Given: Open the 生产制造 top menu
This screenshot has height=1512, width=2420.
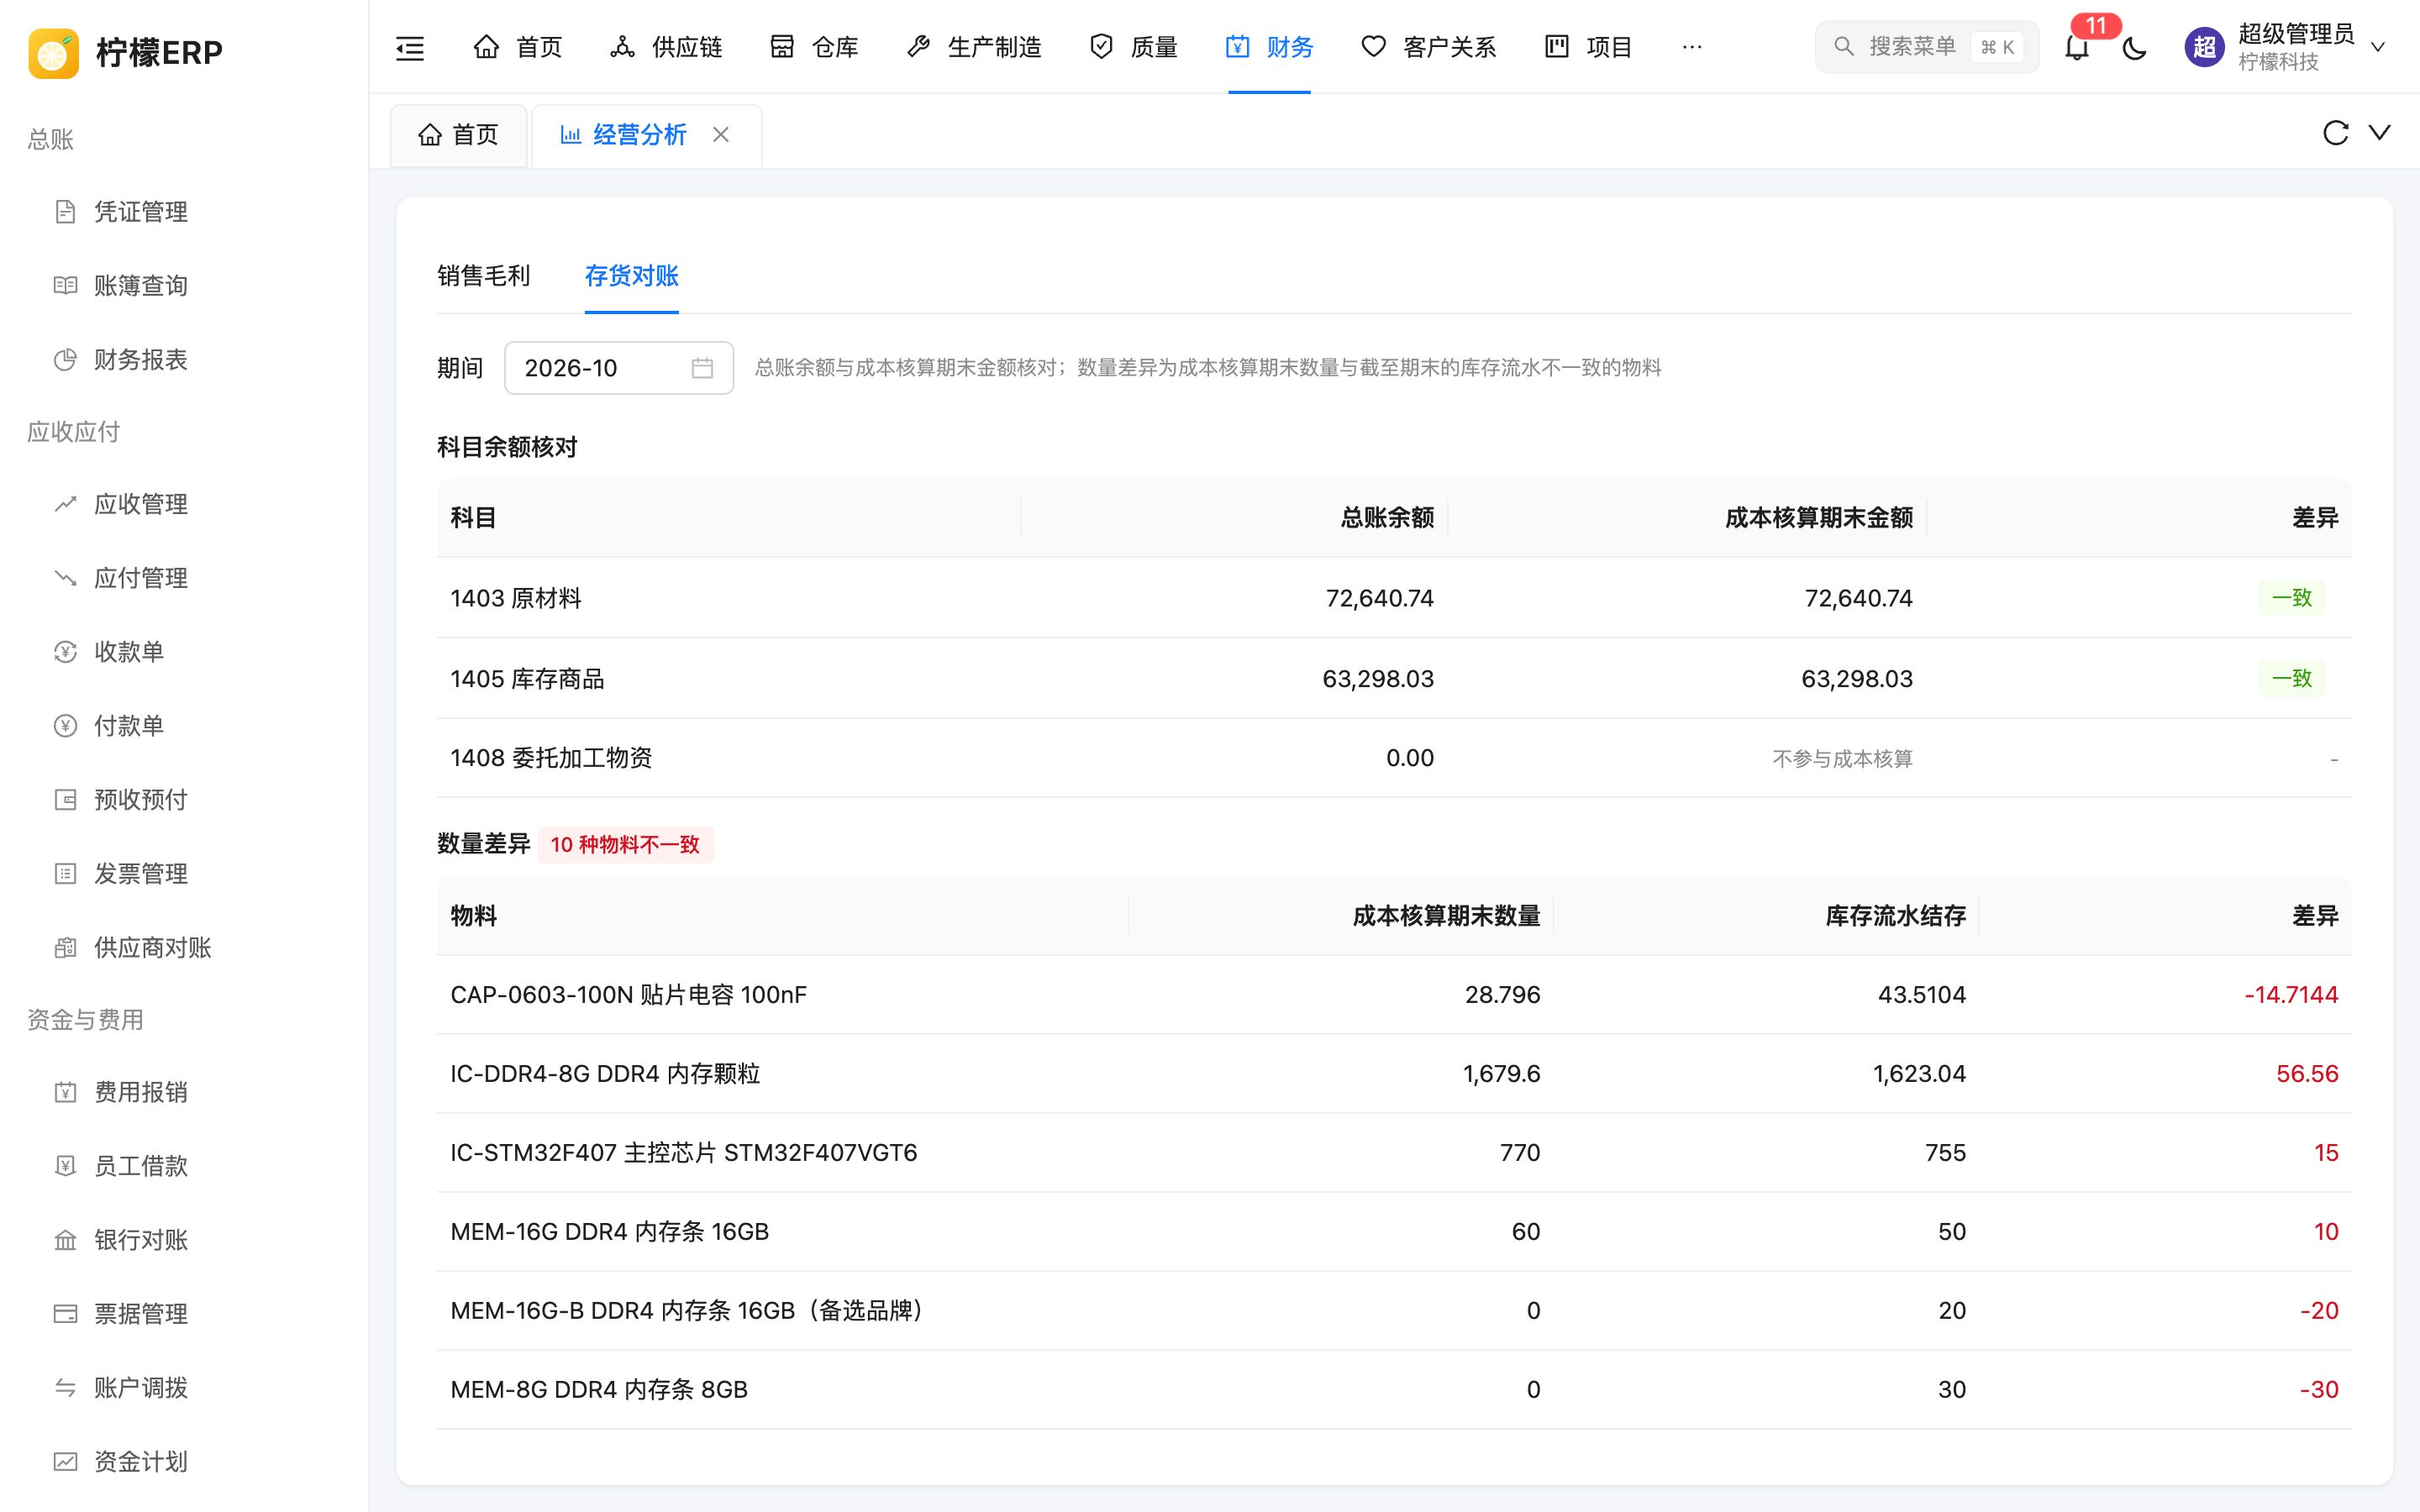Looking at the screenshot, I should 974,47.
